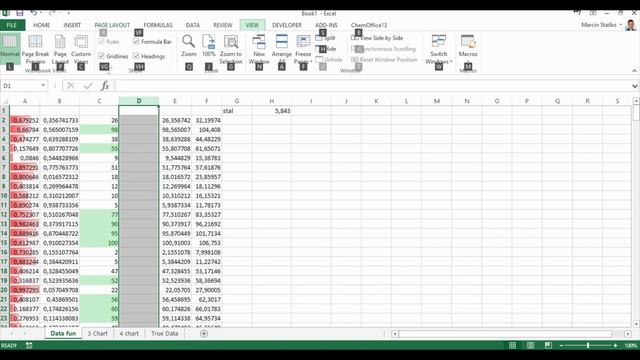Open the DEVELOPER ribbon tab

click(x=287, y=25)
